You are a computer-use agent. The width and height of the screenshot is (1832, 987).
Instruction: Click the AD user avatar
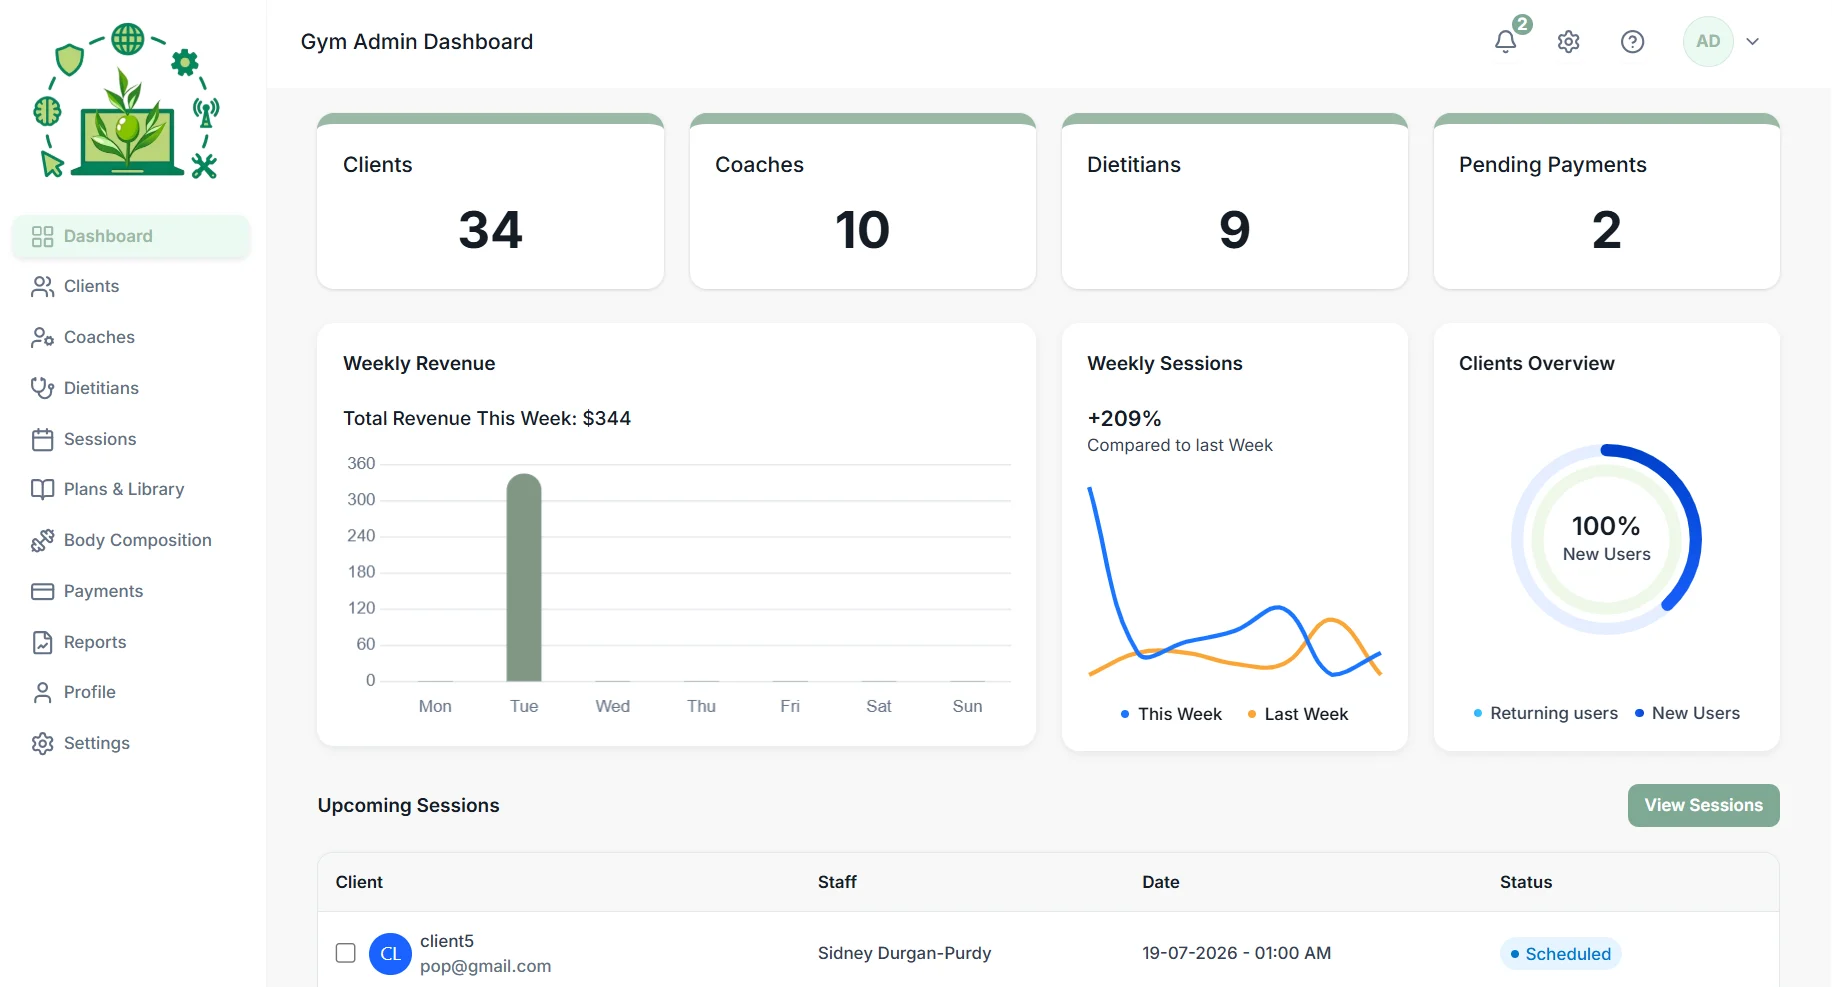(x=1708, y=41)
